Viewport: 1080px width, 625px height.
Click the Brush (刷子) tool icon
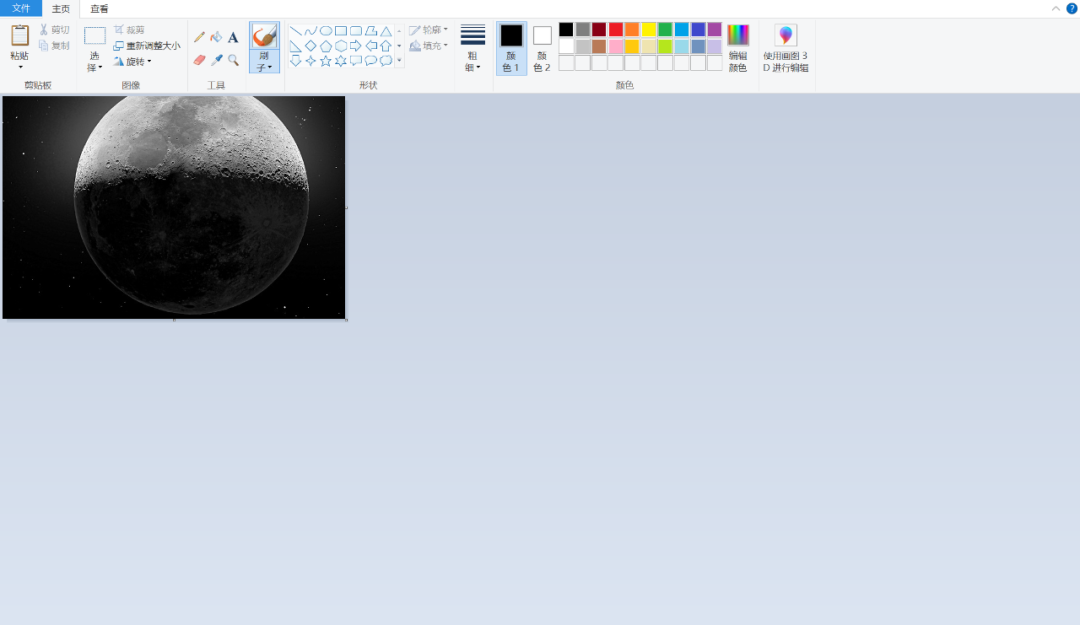[x=264, y=35]
